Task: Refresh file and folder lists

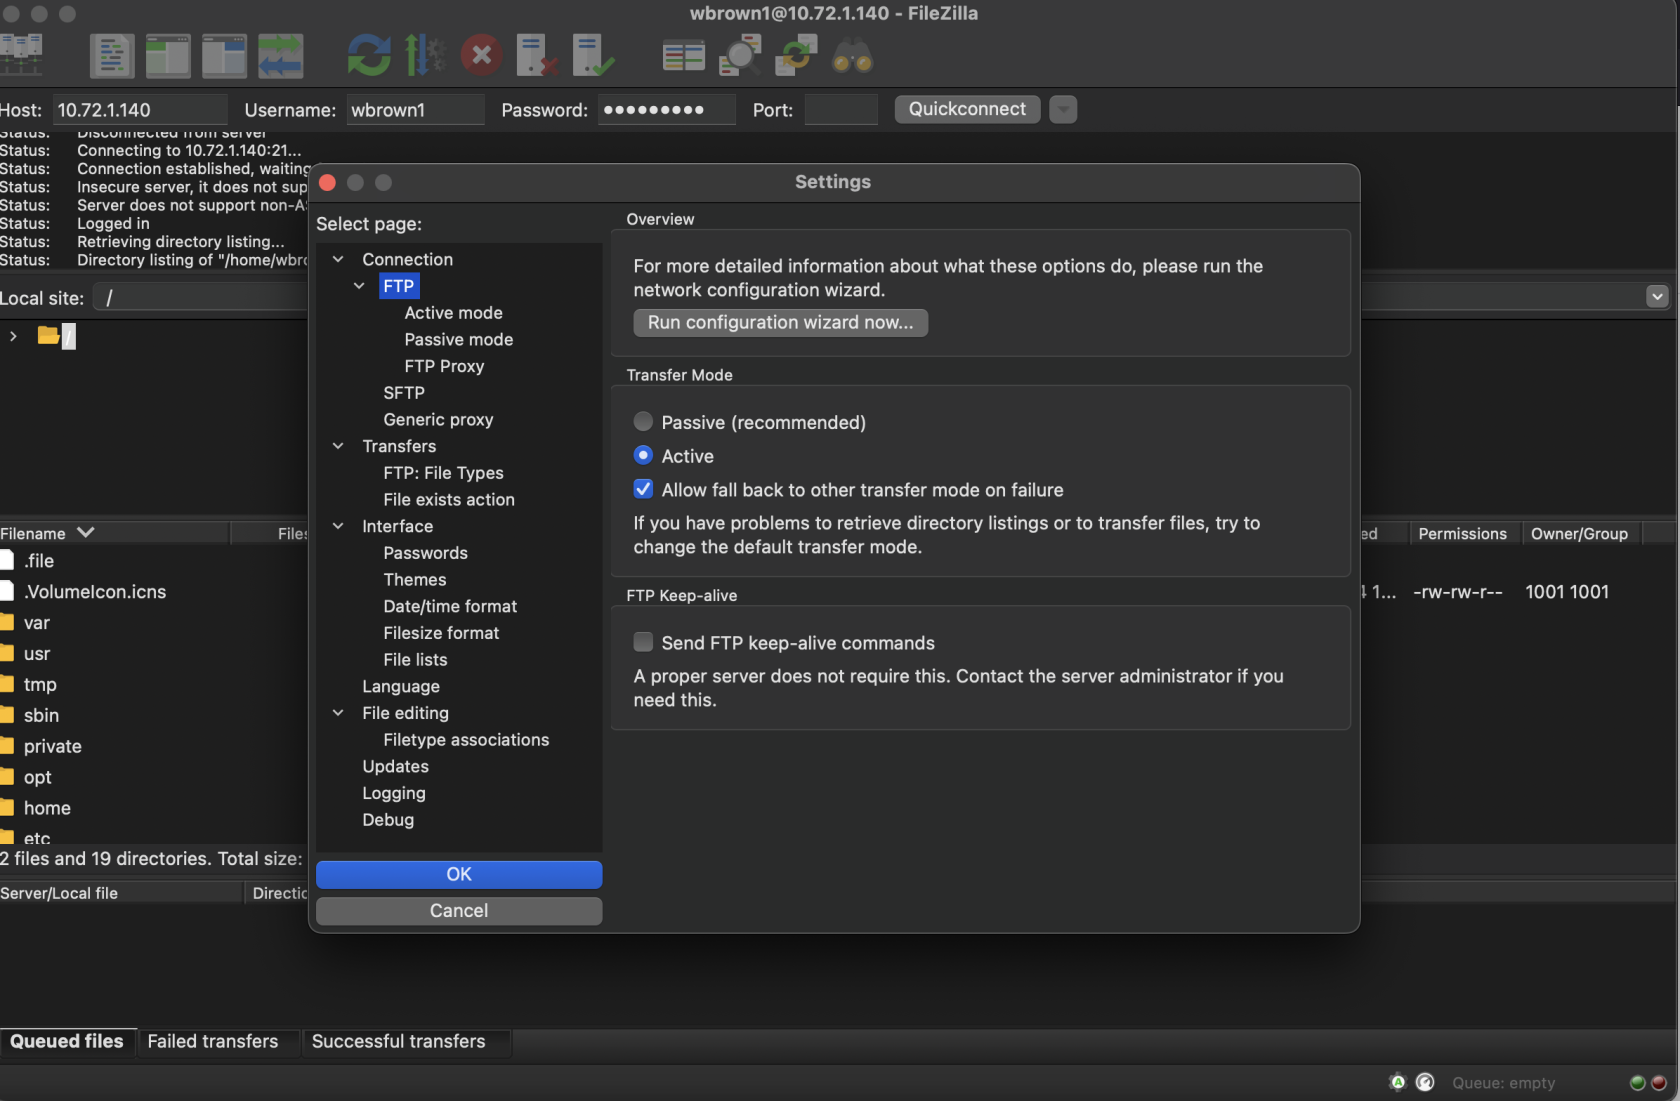Action: tap(369, 56)
